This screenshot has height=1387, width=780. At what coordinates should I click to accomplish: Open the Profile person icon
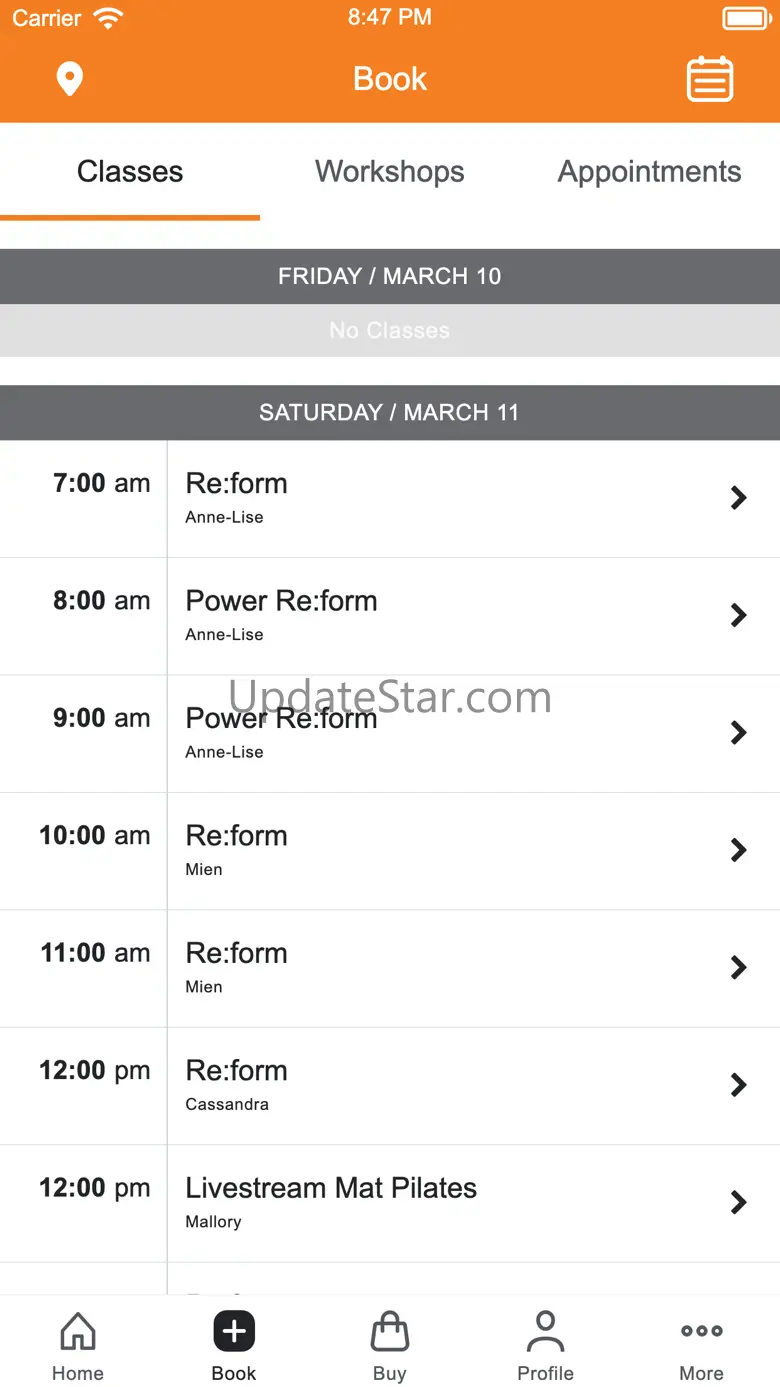point(545,1332)
